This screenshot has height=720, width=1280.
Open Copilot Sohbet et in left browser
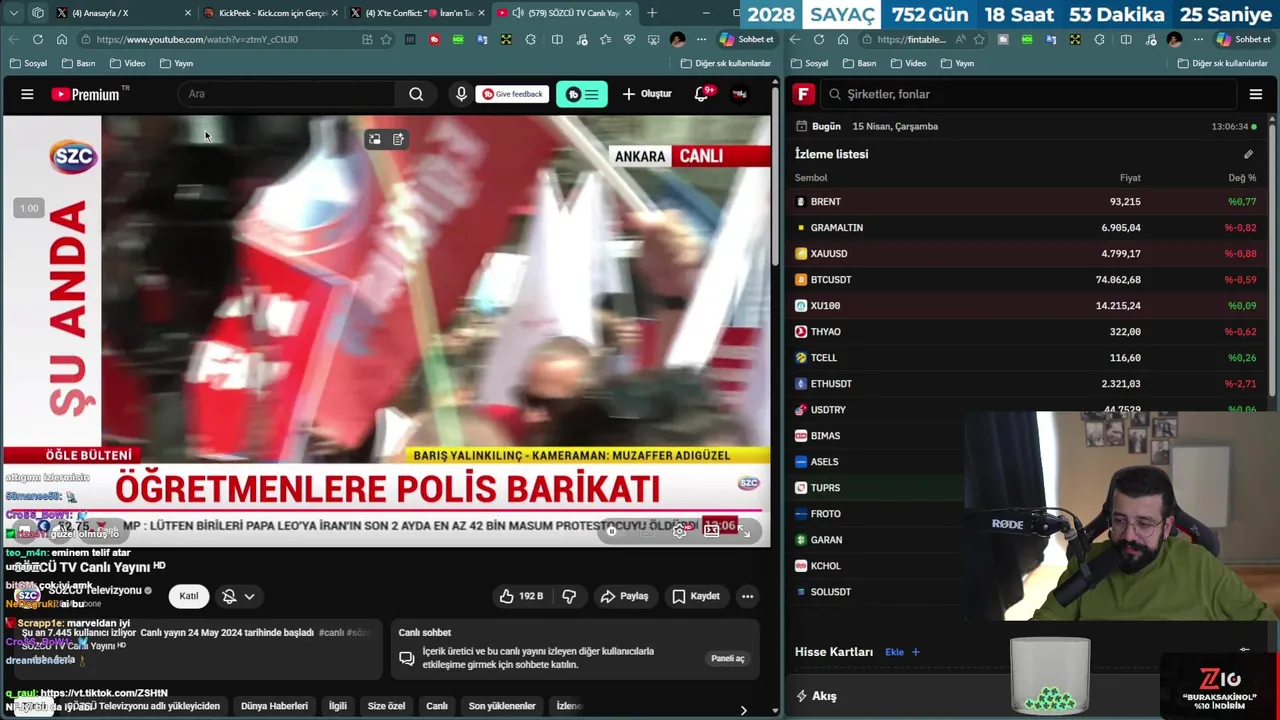click(x=747, y=39)
